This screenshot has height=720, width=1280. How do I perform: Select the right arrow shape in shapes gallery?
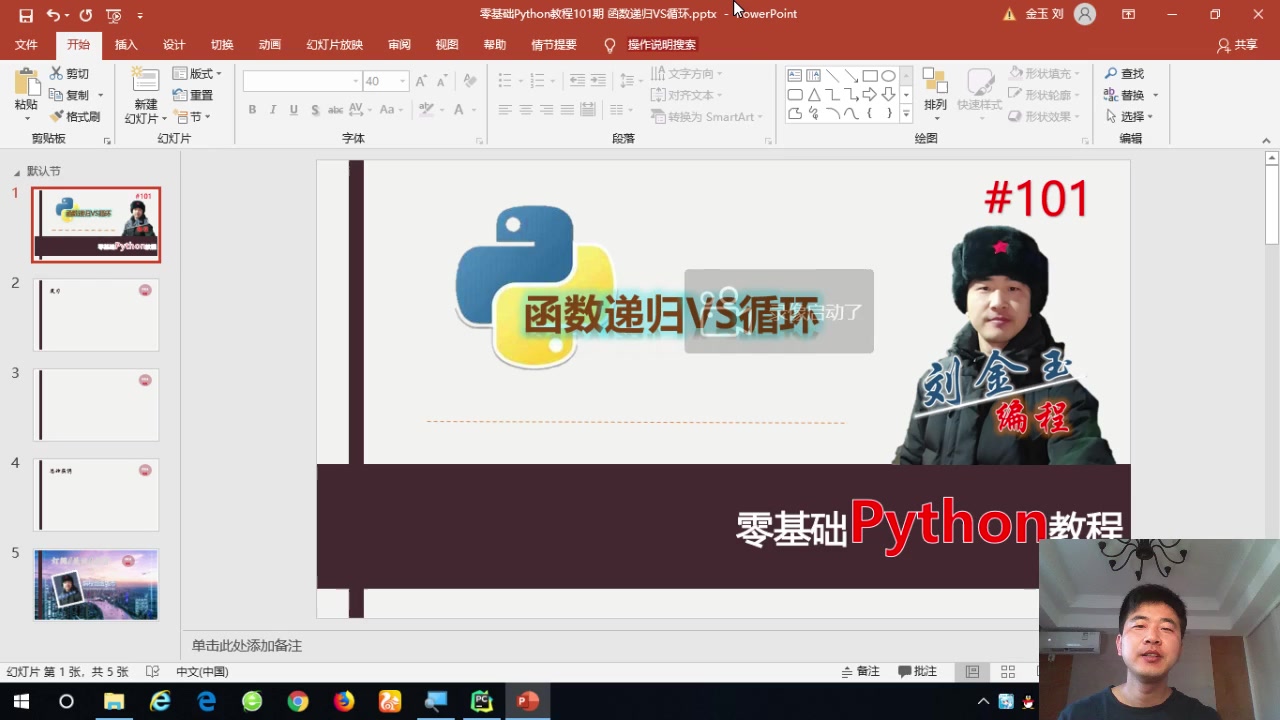870,95
